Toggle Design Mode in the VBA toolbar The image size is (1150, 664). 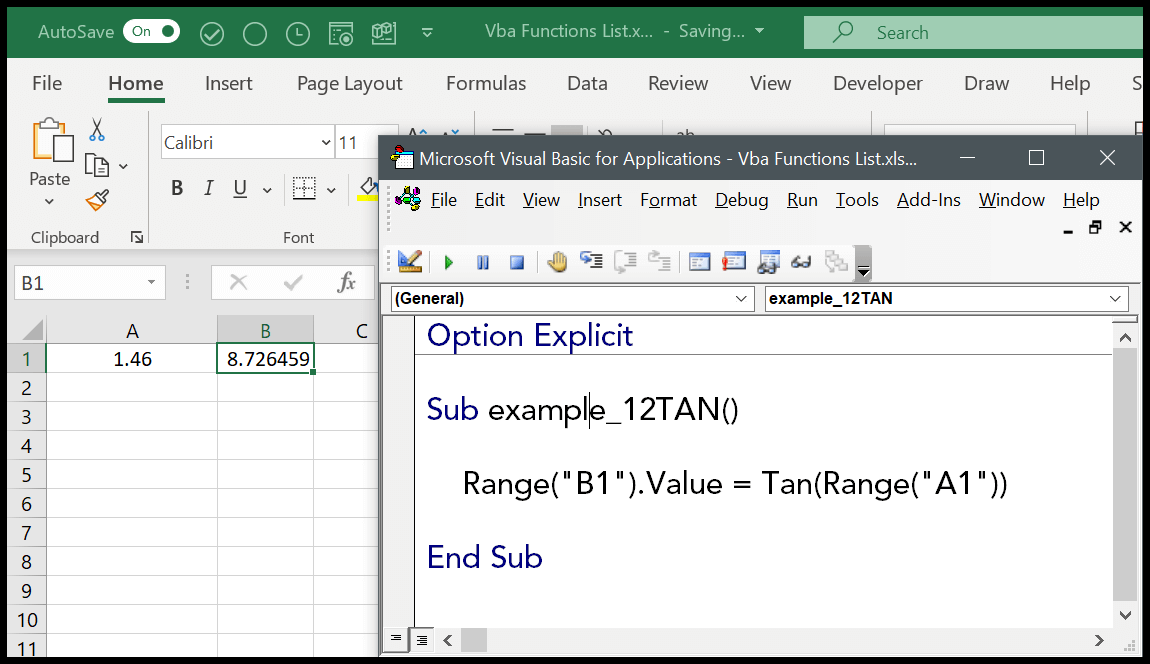coord(410,261)
